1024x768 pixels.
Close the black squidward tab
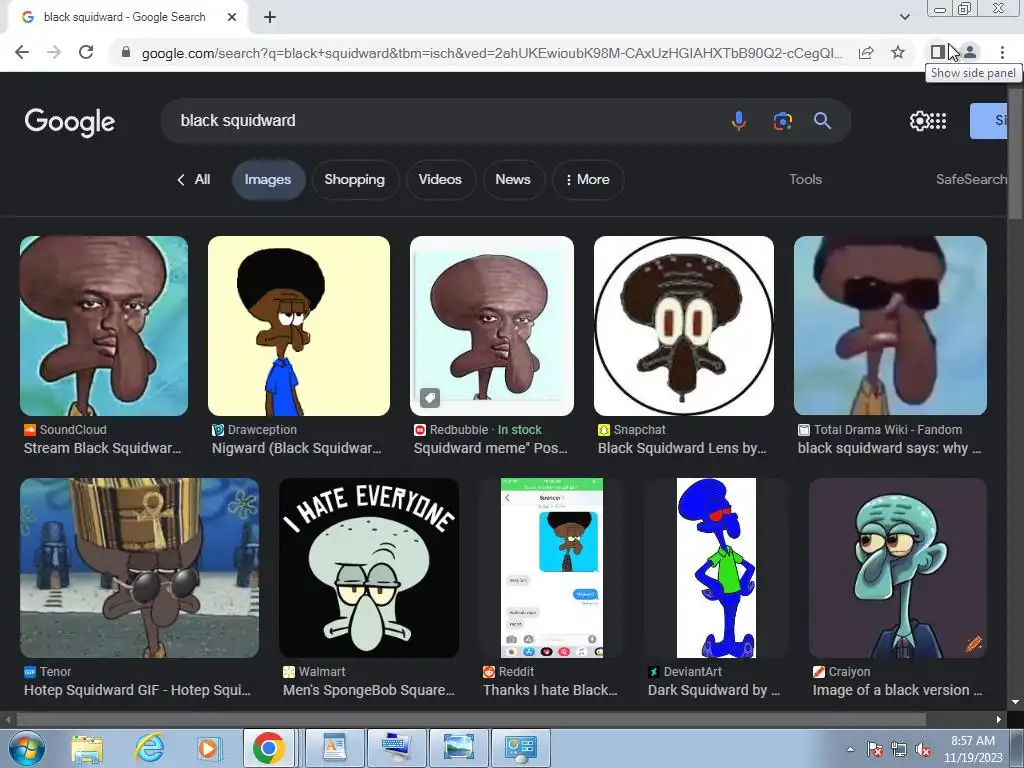pyautogui.click(x=232, y=17)
